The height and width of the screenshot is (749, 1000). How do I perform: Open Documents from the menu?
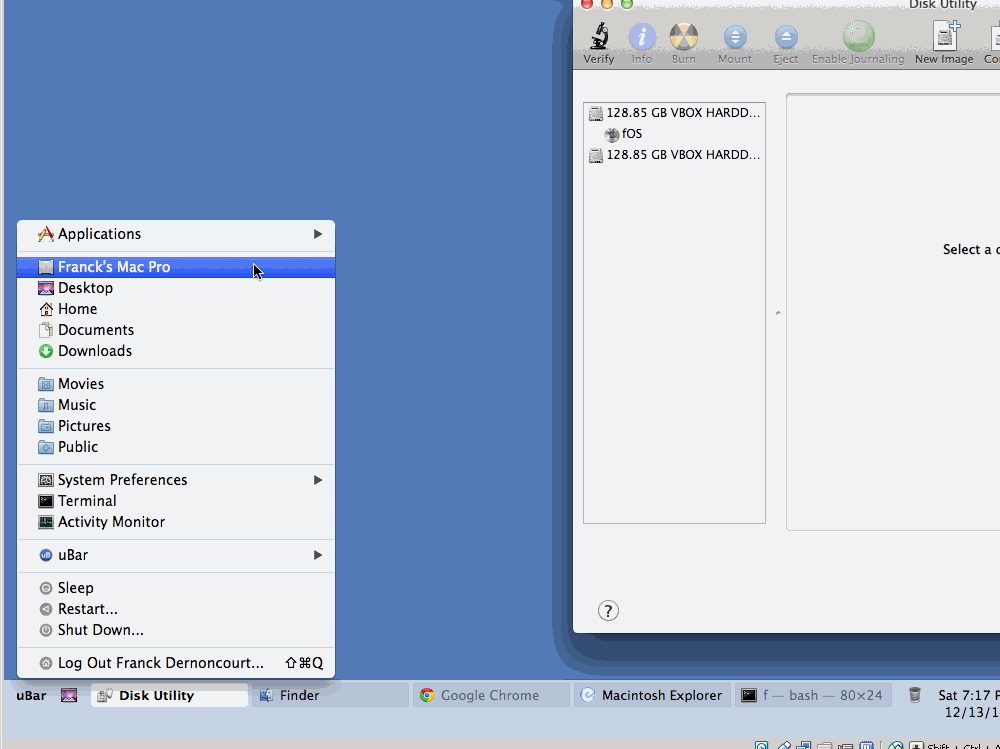tap(176, 330)
